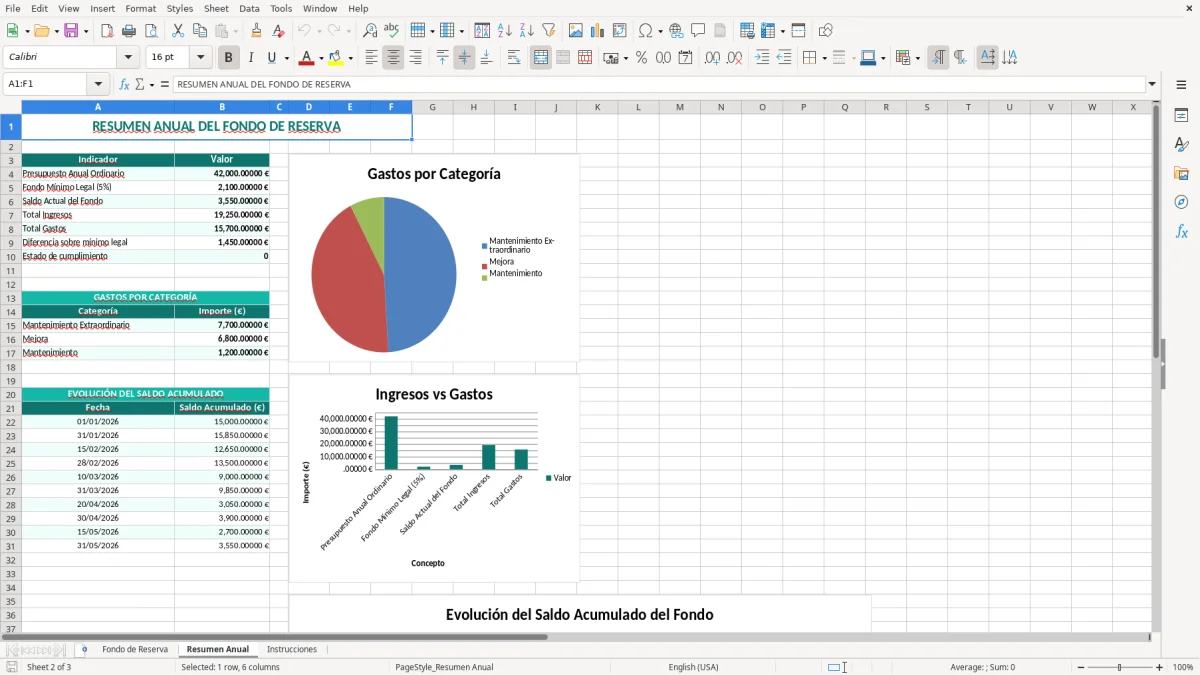Viewport: 1200px width, 675px height.
Task: Click the Cut scissors icon
Action: tap(177, 31)
